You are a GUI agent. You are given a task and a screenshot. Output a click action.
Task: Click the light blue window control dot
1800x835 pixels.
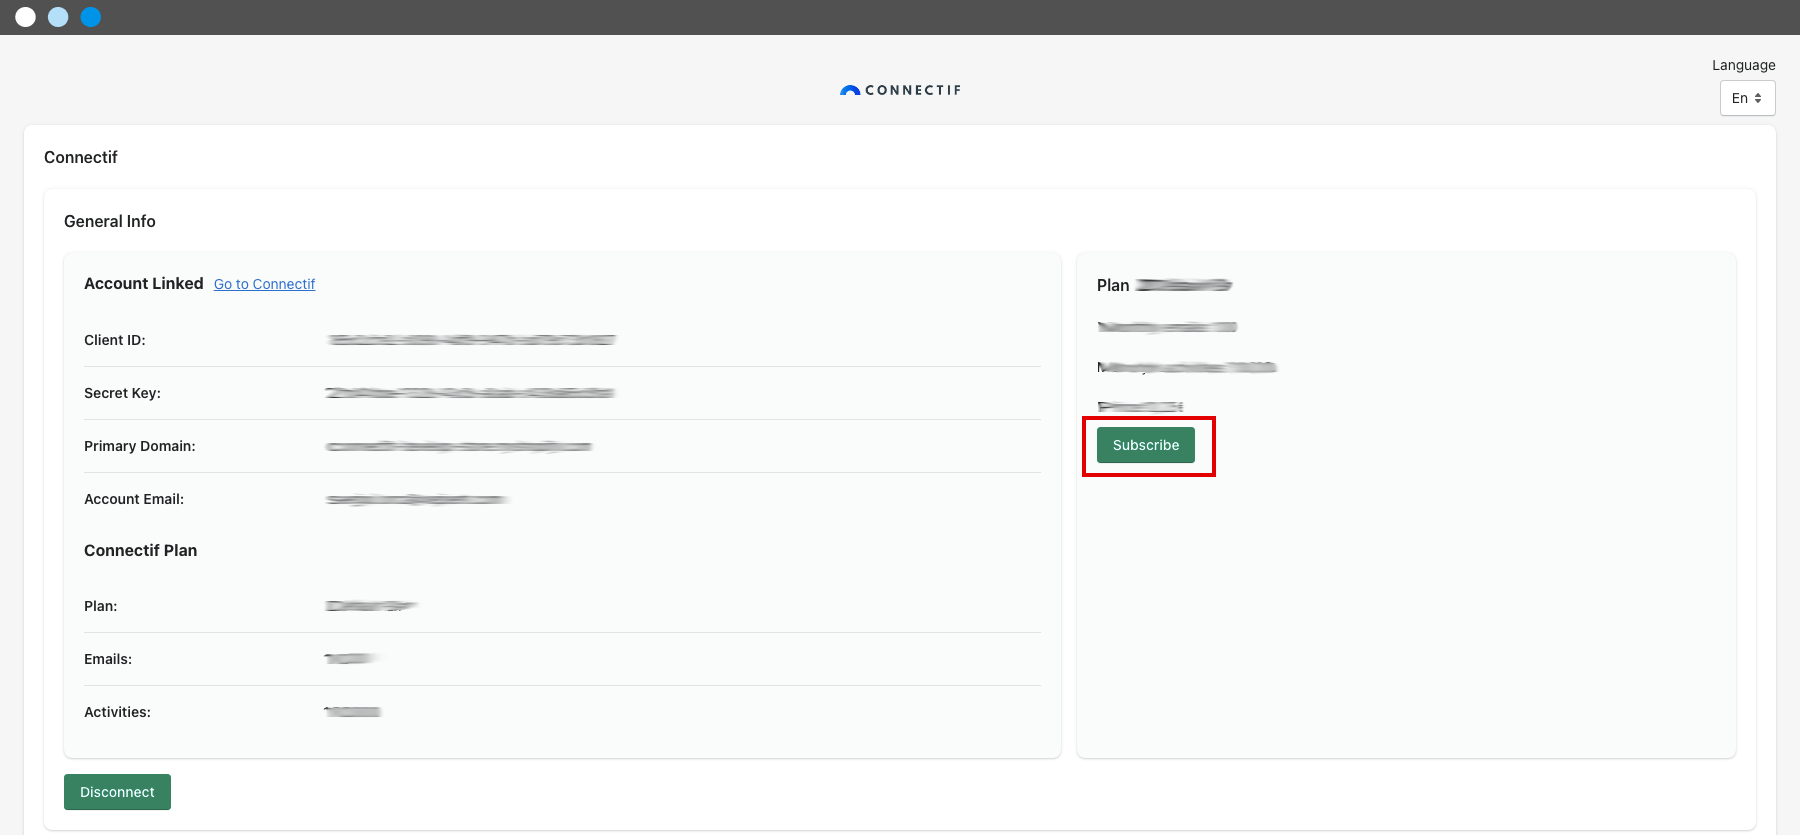58,17
